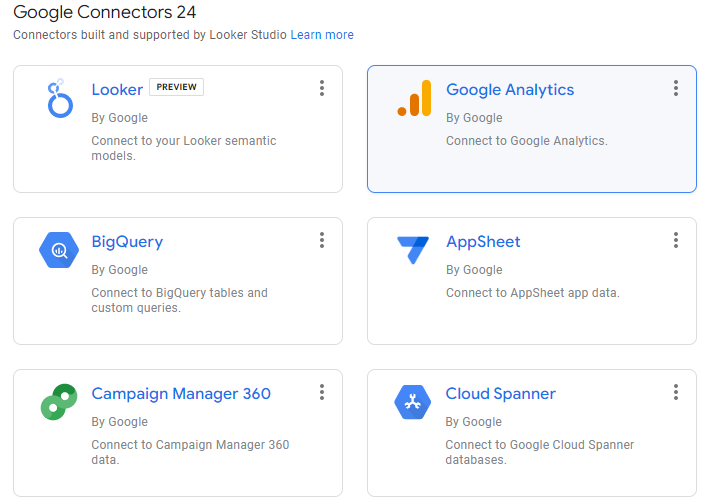Select the Google Analytics connector title
The height and width of the screenshot is (500, 712).
coord(510,89)
